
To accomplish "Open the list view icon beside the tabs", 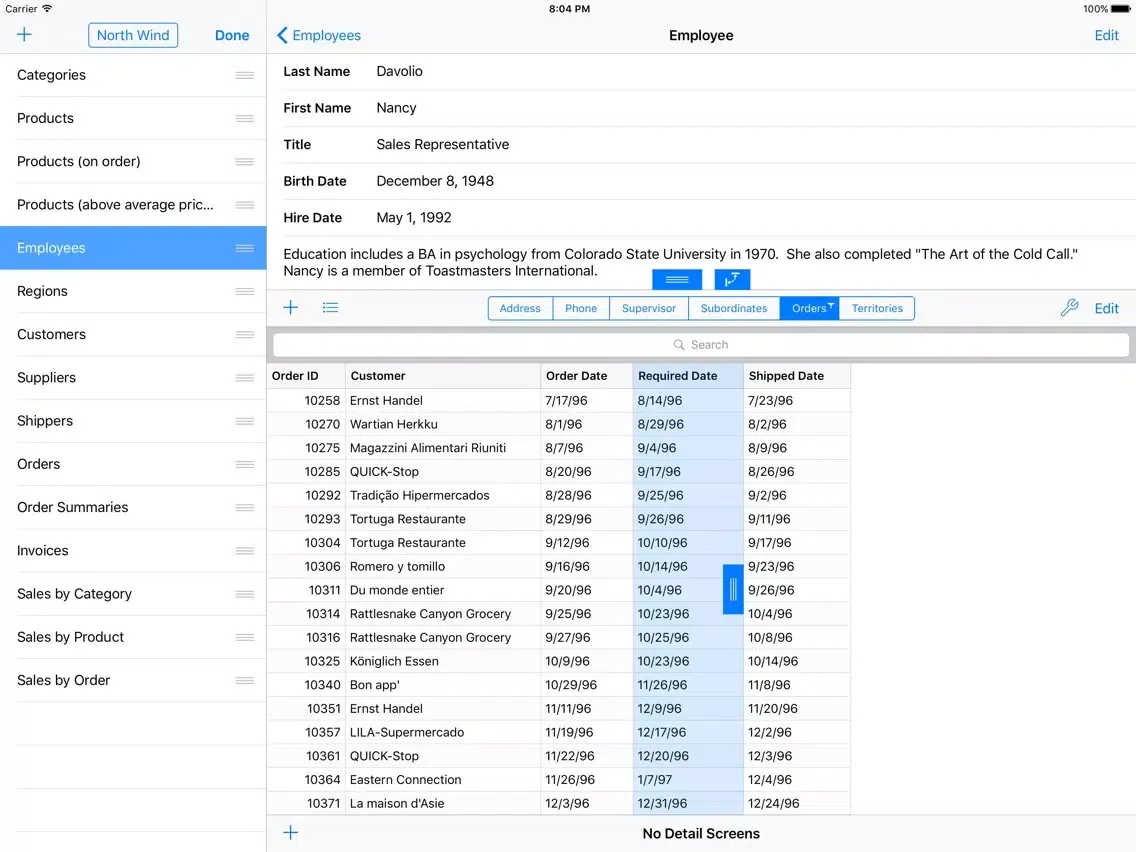I will pos(330,308).
